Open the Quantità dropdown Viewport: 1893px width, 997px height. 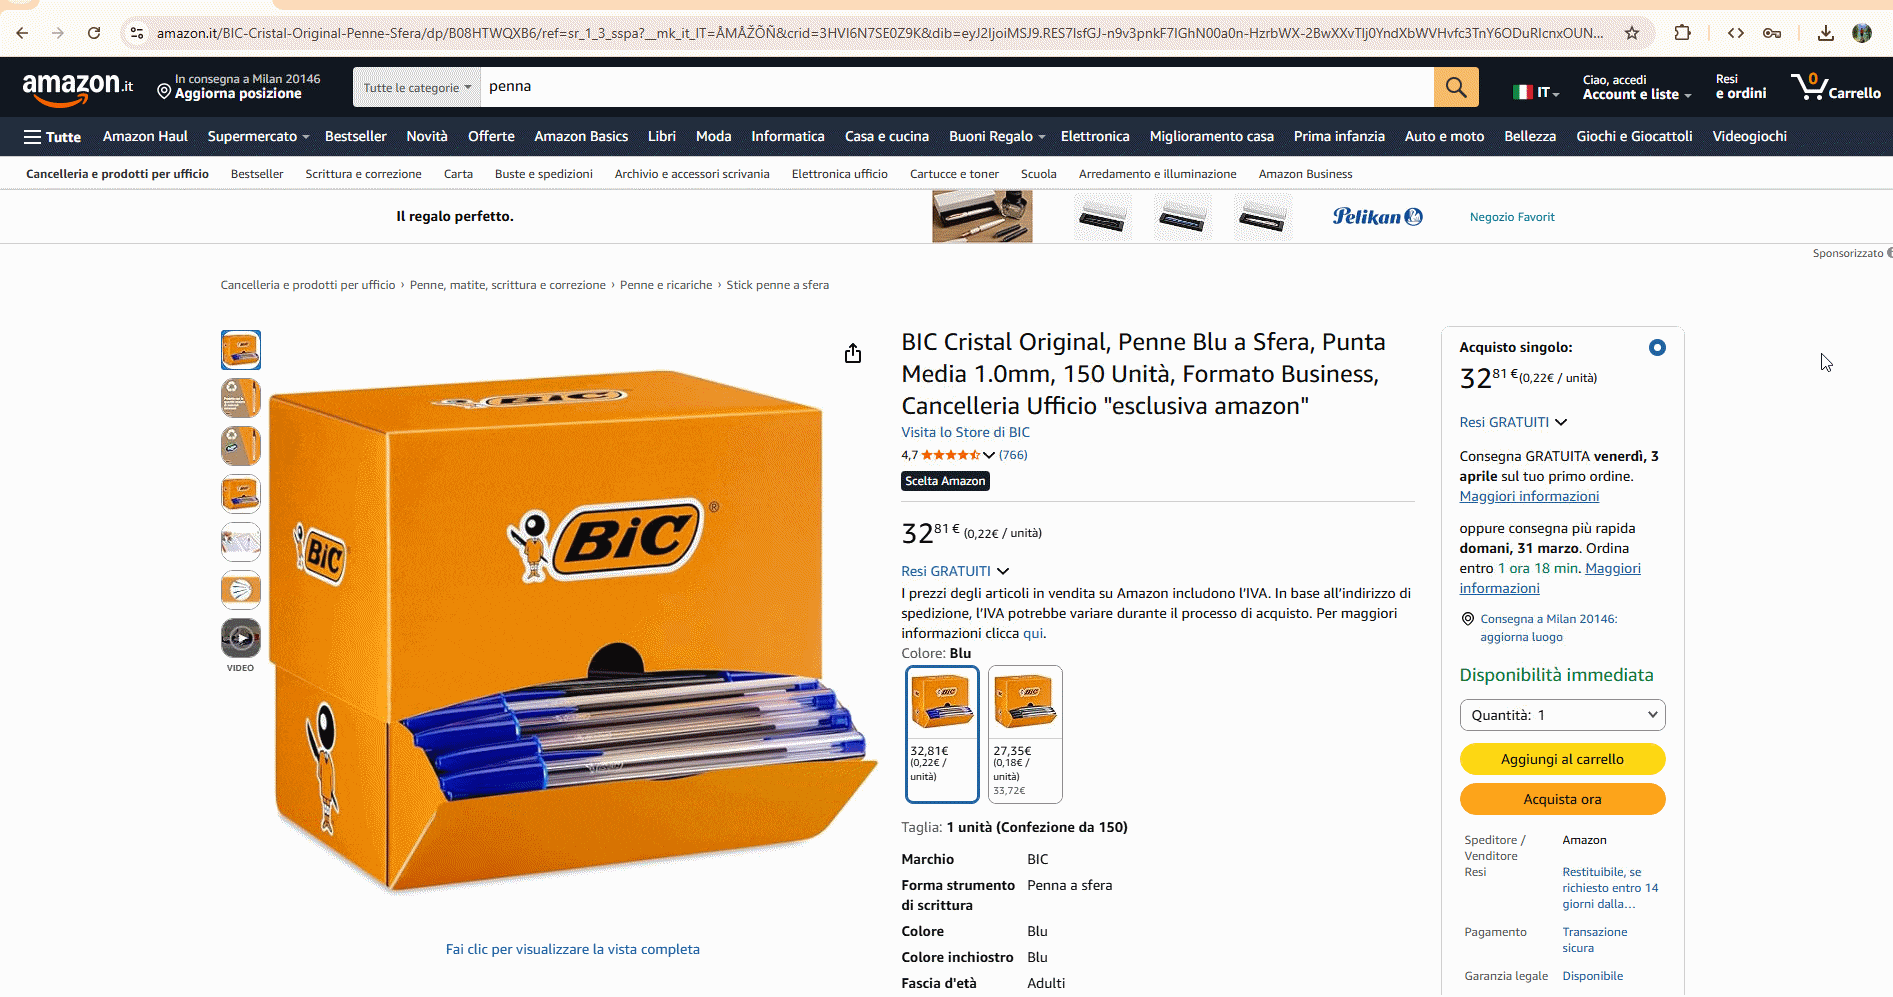1562,715
